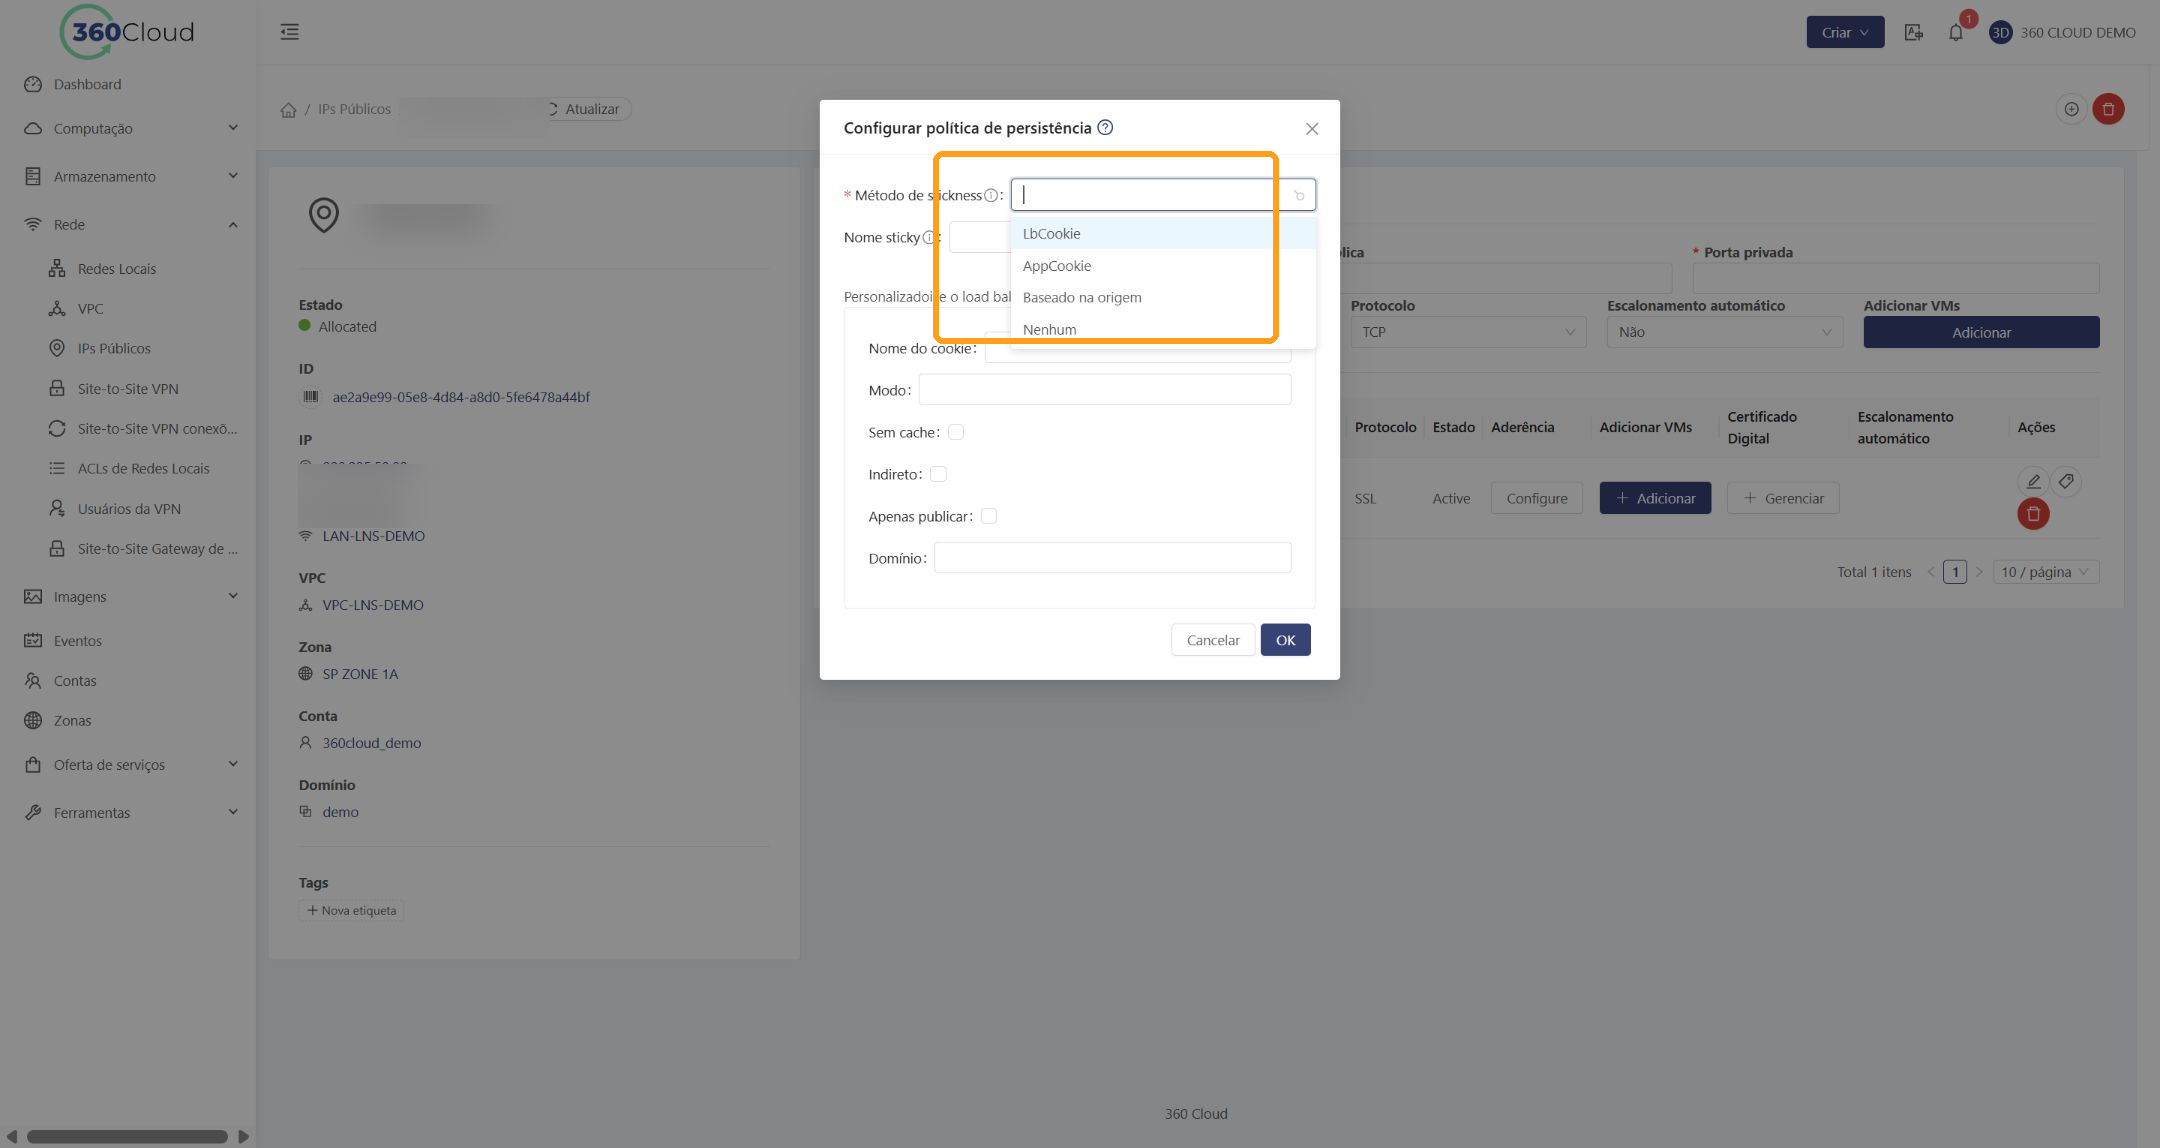The image size is (2160, 1148).
Task: Click info icon beside Método de stickness
Action: (x=991, y=196)
